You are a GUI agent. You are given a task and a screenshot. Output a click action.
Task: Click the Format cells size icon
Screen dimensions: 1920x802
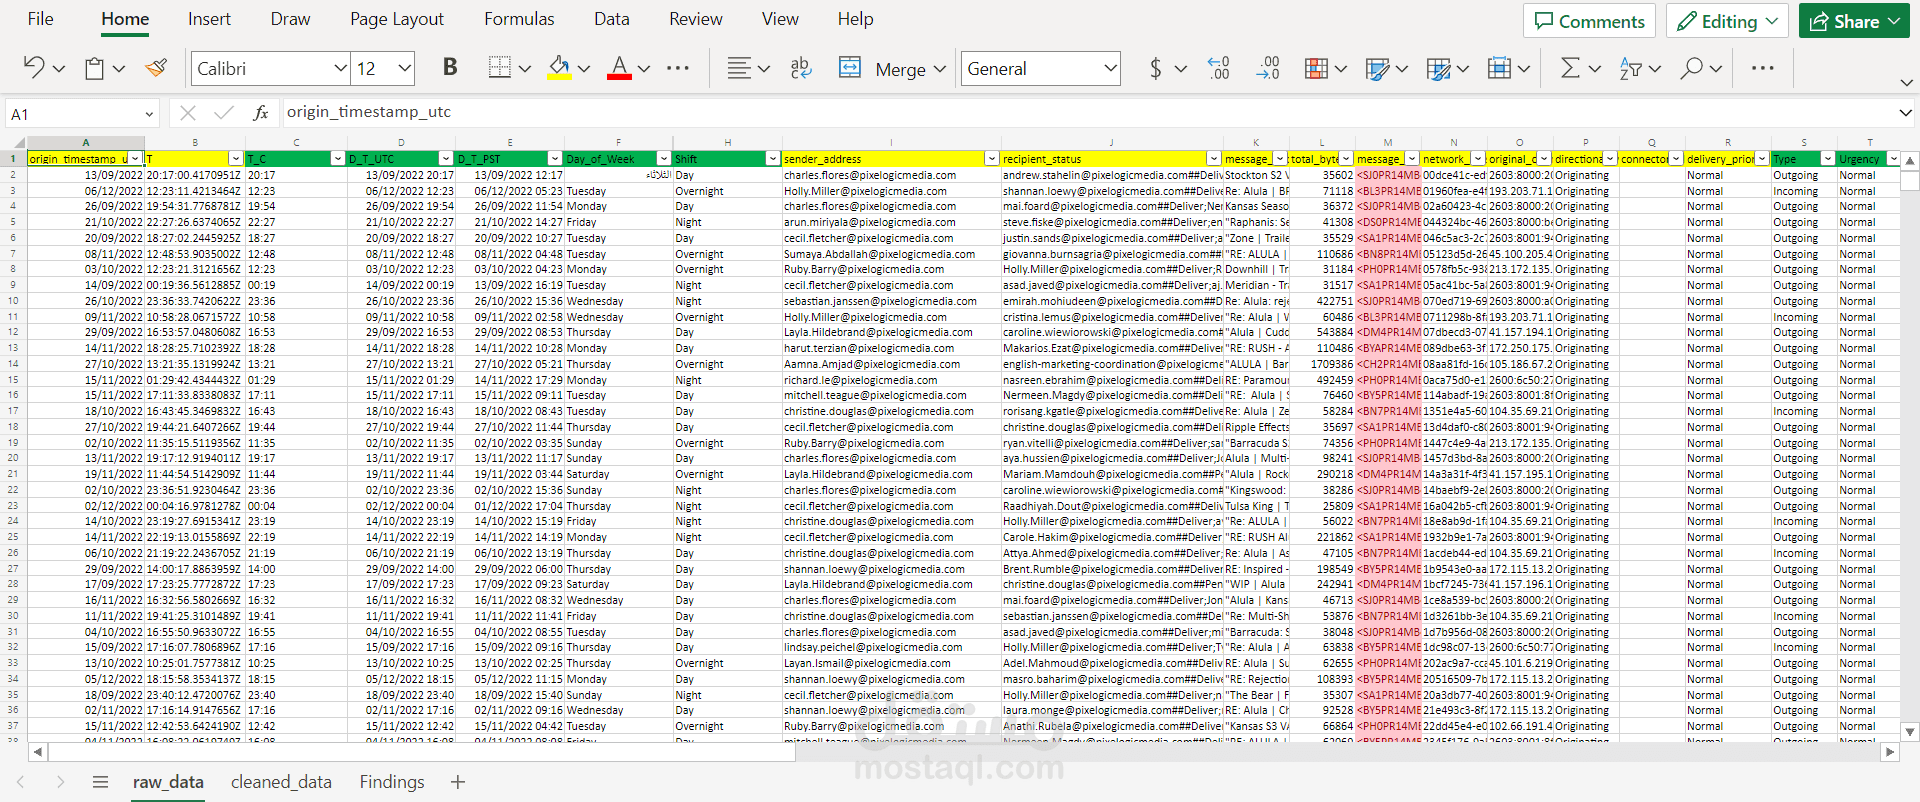click(x=1499, y=68)
